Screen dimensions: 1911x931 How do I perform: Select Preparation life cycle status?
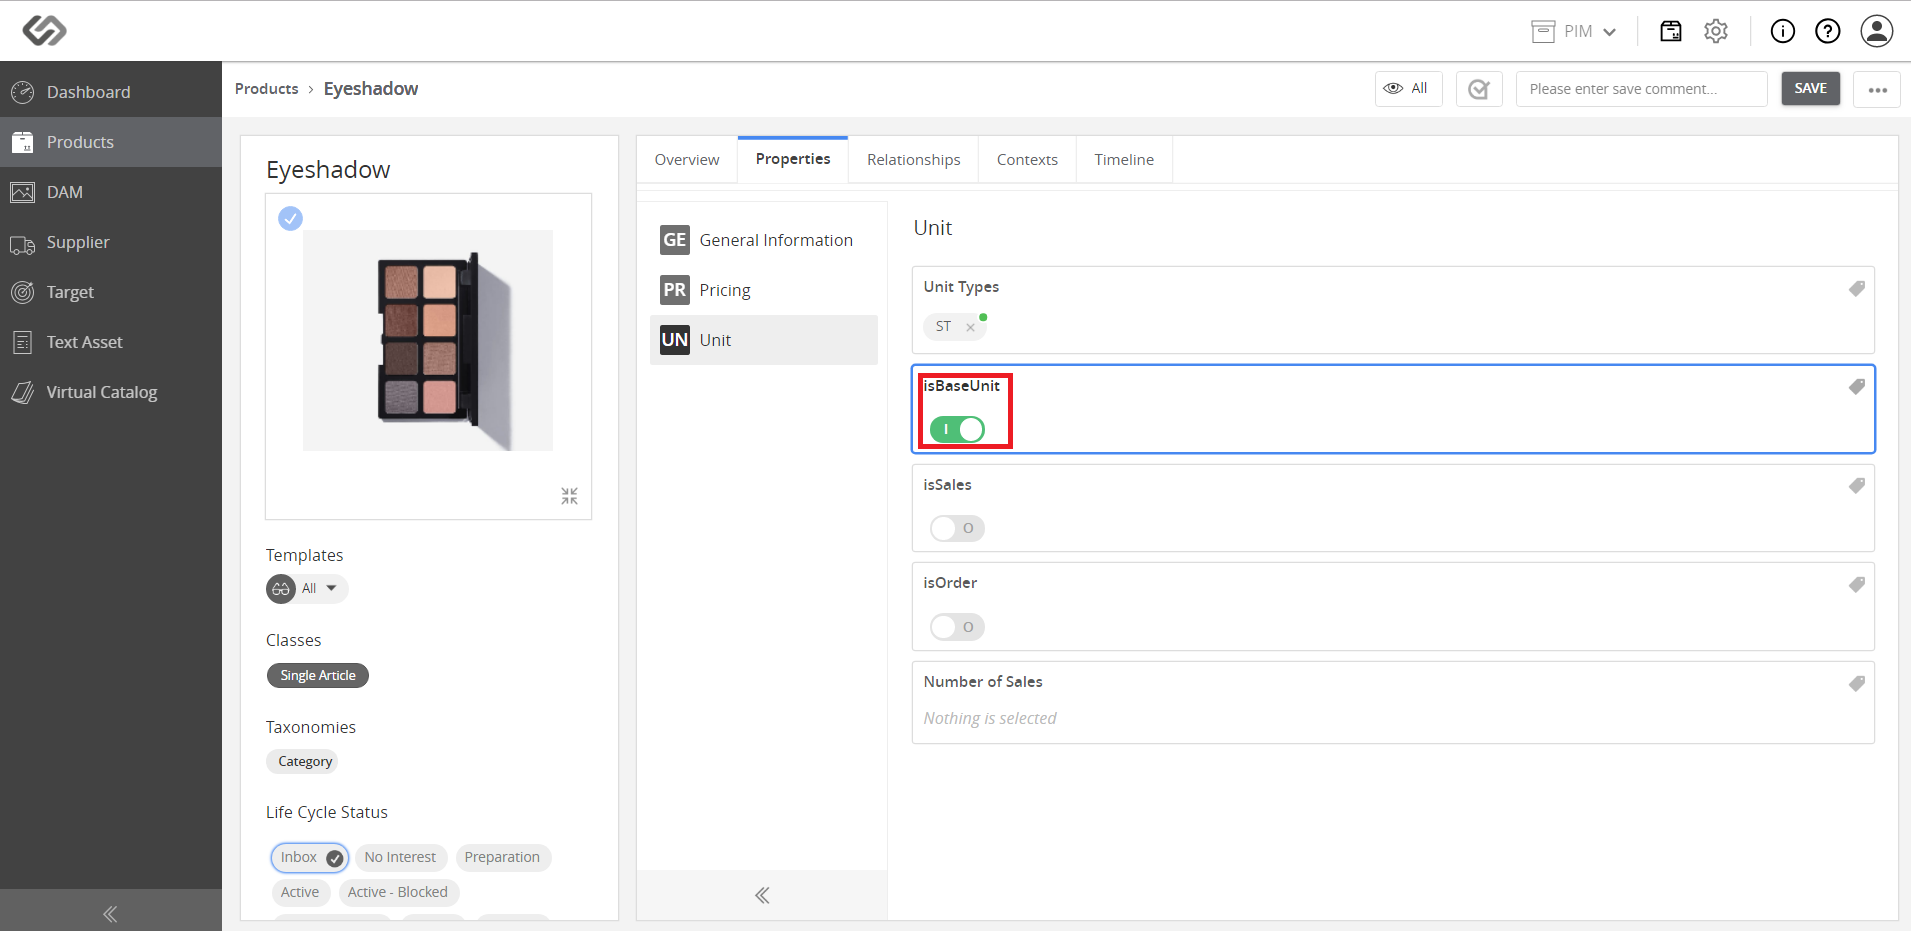[502, 857]
